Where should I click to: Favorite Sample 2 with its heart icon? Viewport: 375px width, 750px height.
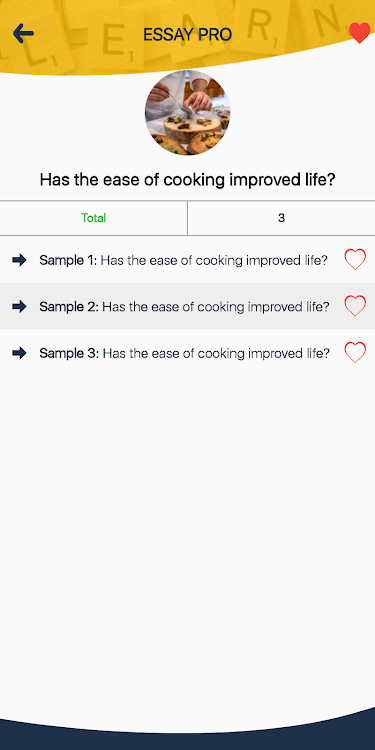point(355,306)
